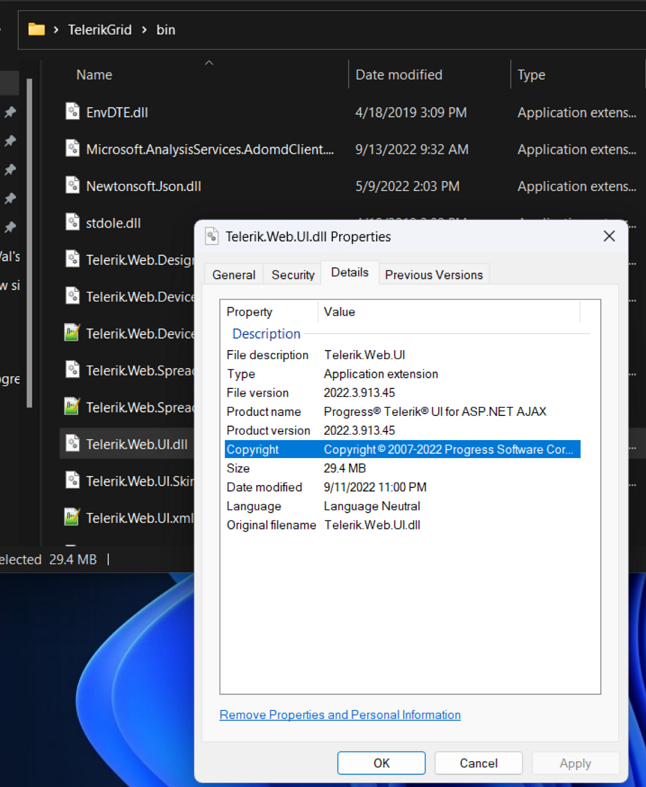
Task: Select the Details tab
Action: point(350,273)
